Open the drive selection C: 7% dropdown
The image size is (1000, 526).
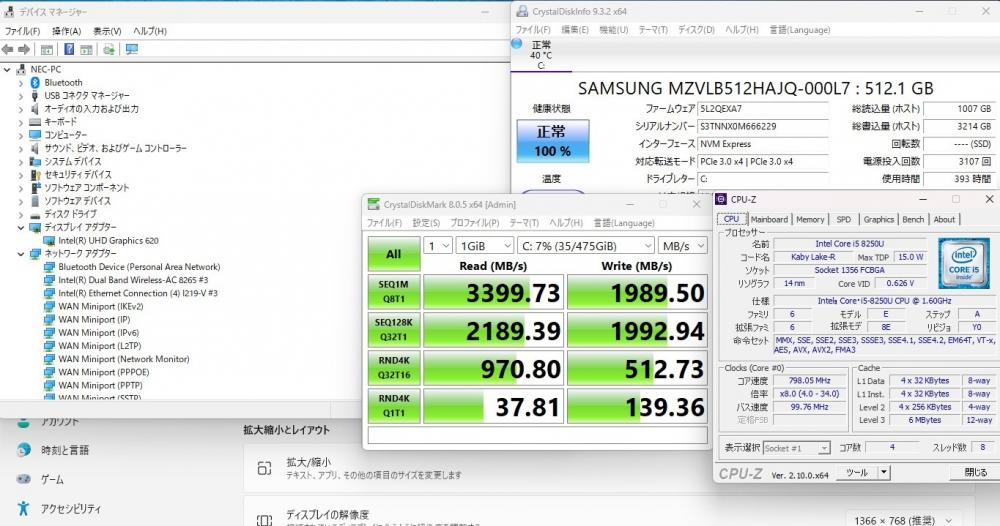pyautogui.click(x=585, y=245)
